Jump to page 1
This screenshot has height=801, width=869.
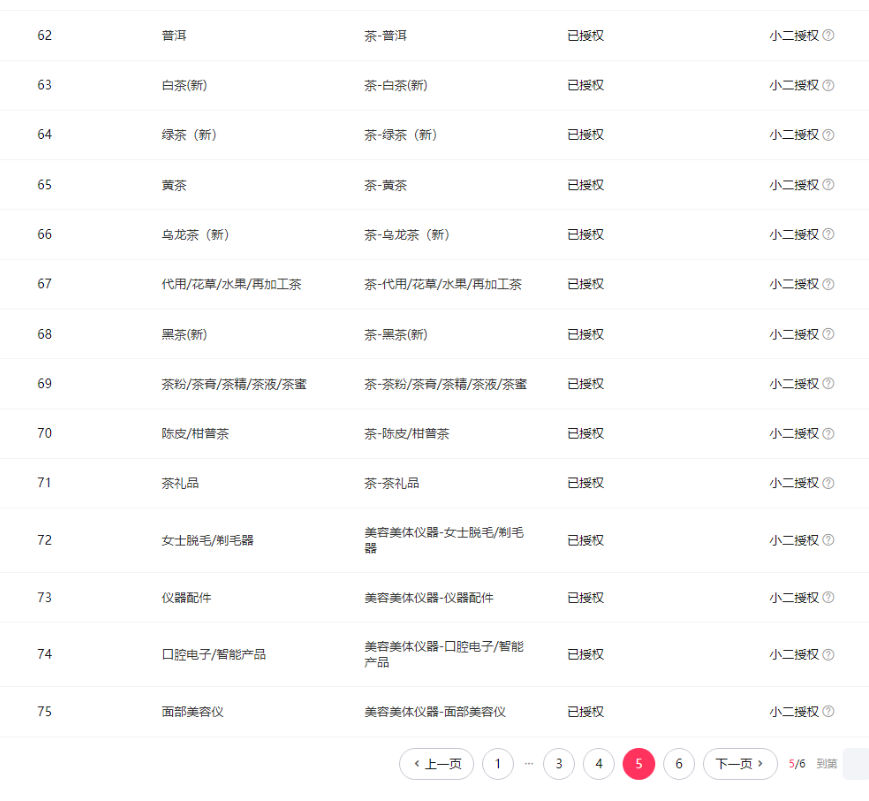(498, 764)
